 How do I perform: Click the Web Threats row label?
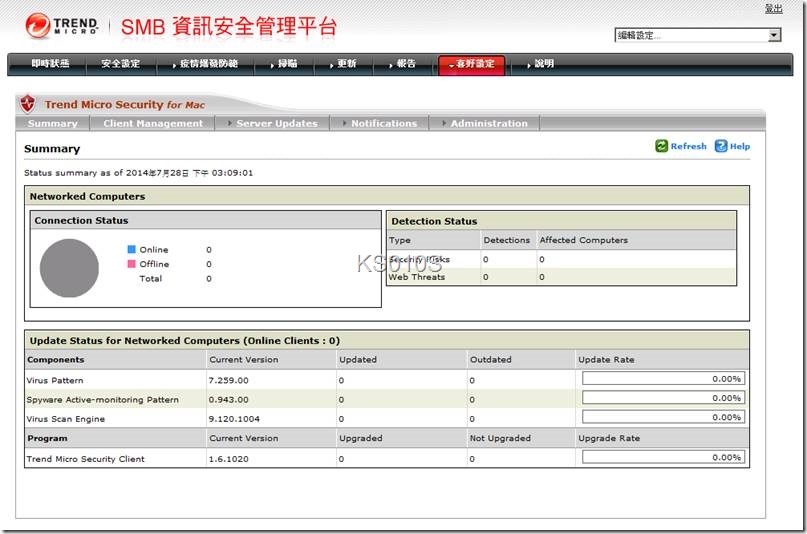(x=416, y=277)
